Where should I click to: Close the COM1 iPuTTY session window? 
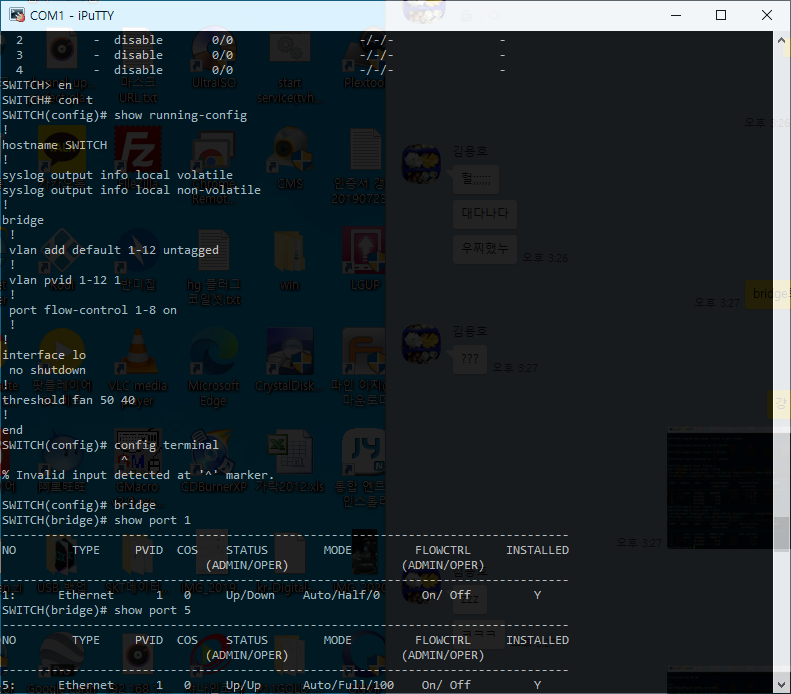pyautogui.click(x=766, y=15)
